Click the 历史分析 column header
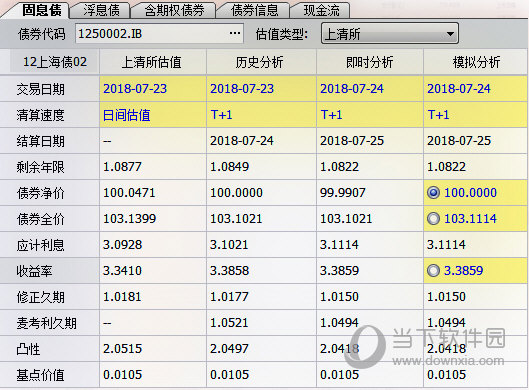529x390 pixels. [x=261, y=62]
